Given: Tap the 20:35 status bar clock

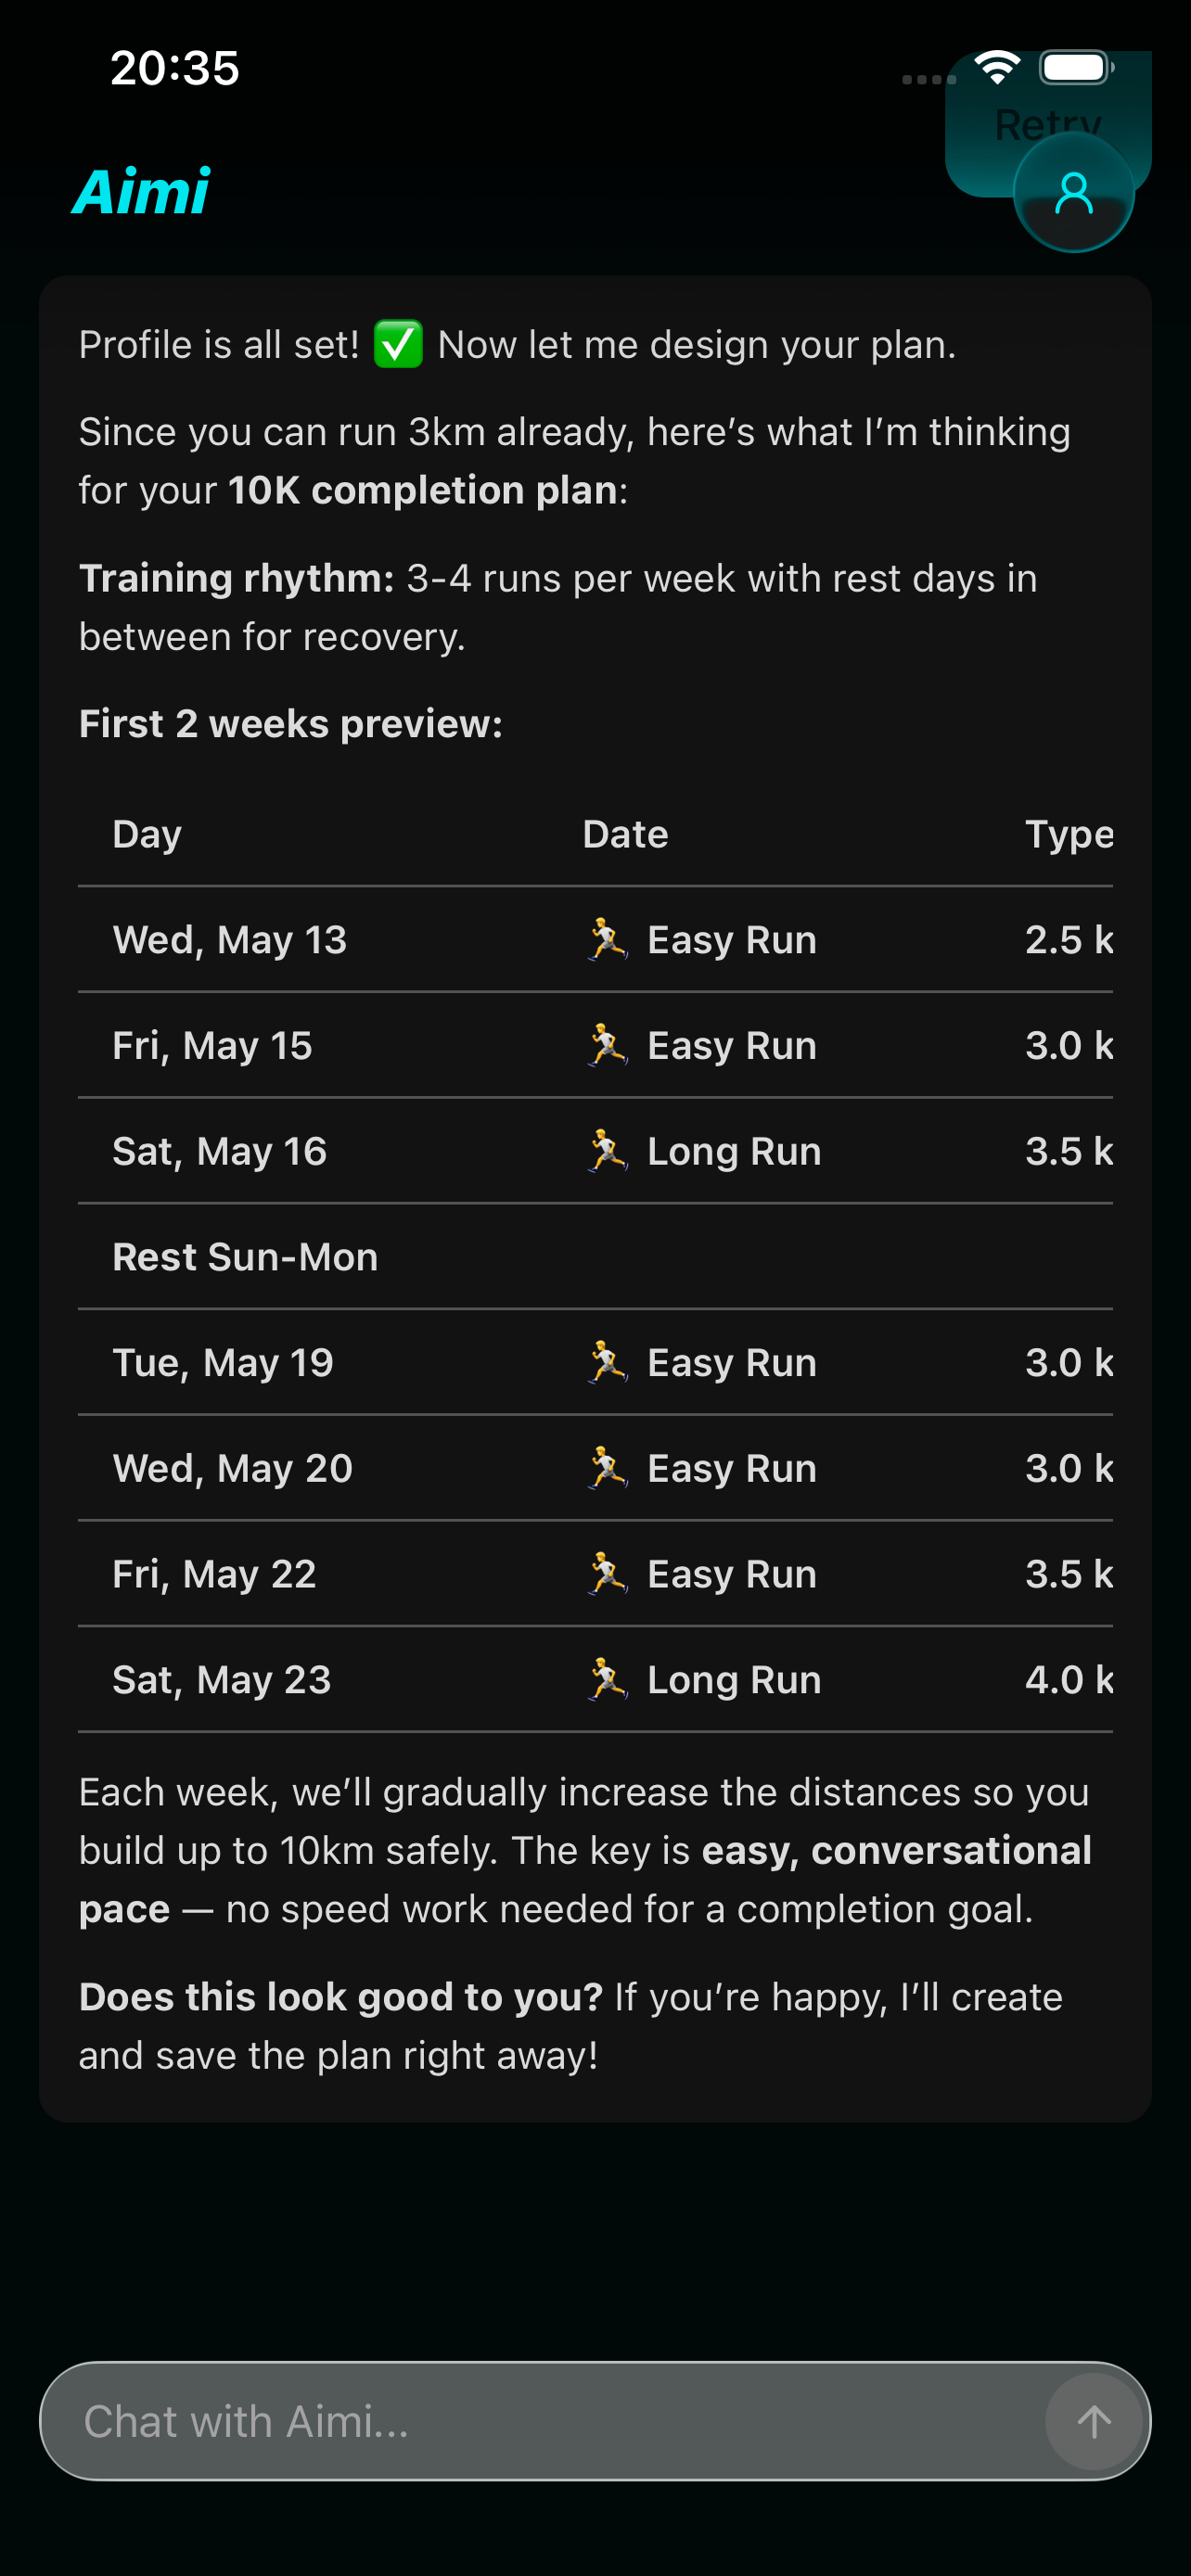Looking at the screenshot, I should tap(175, 68).
